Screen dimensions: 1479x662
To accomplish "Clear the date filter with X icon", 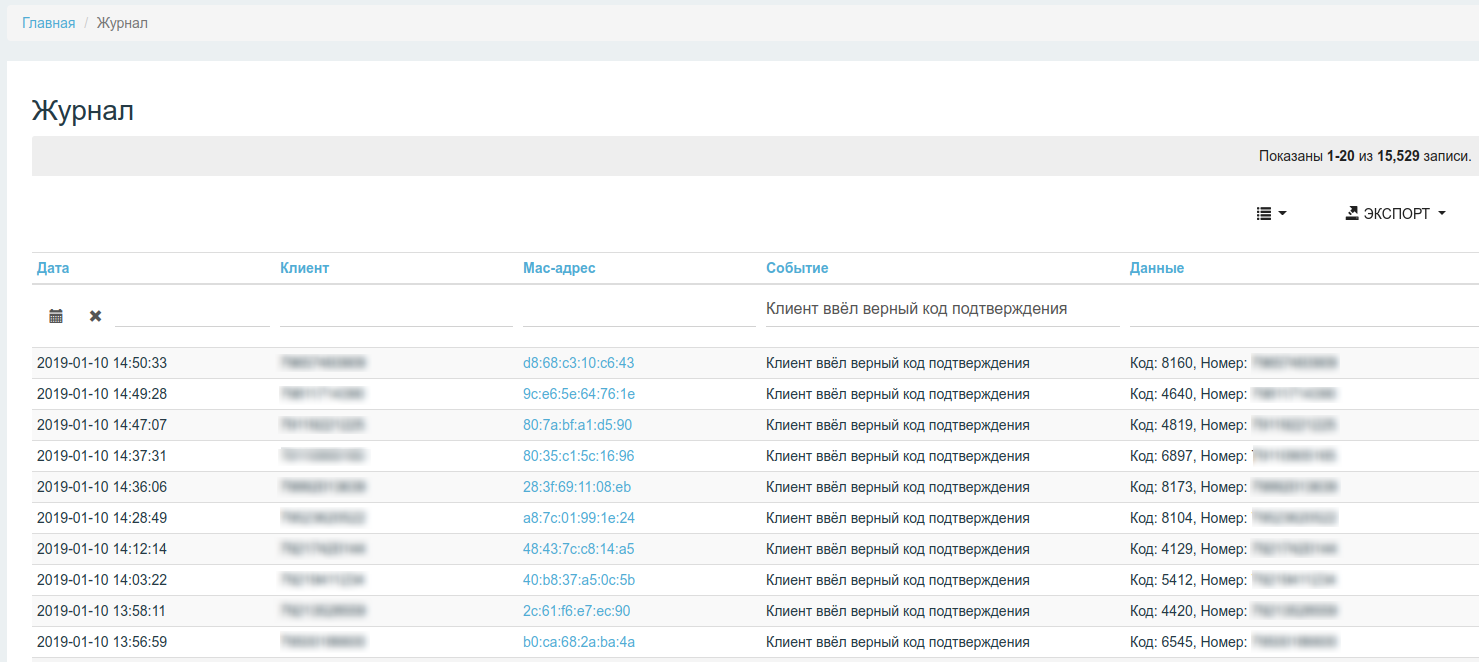I will coord(95,316).
